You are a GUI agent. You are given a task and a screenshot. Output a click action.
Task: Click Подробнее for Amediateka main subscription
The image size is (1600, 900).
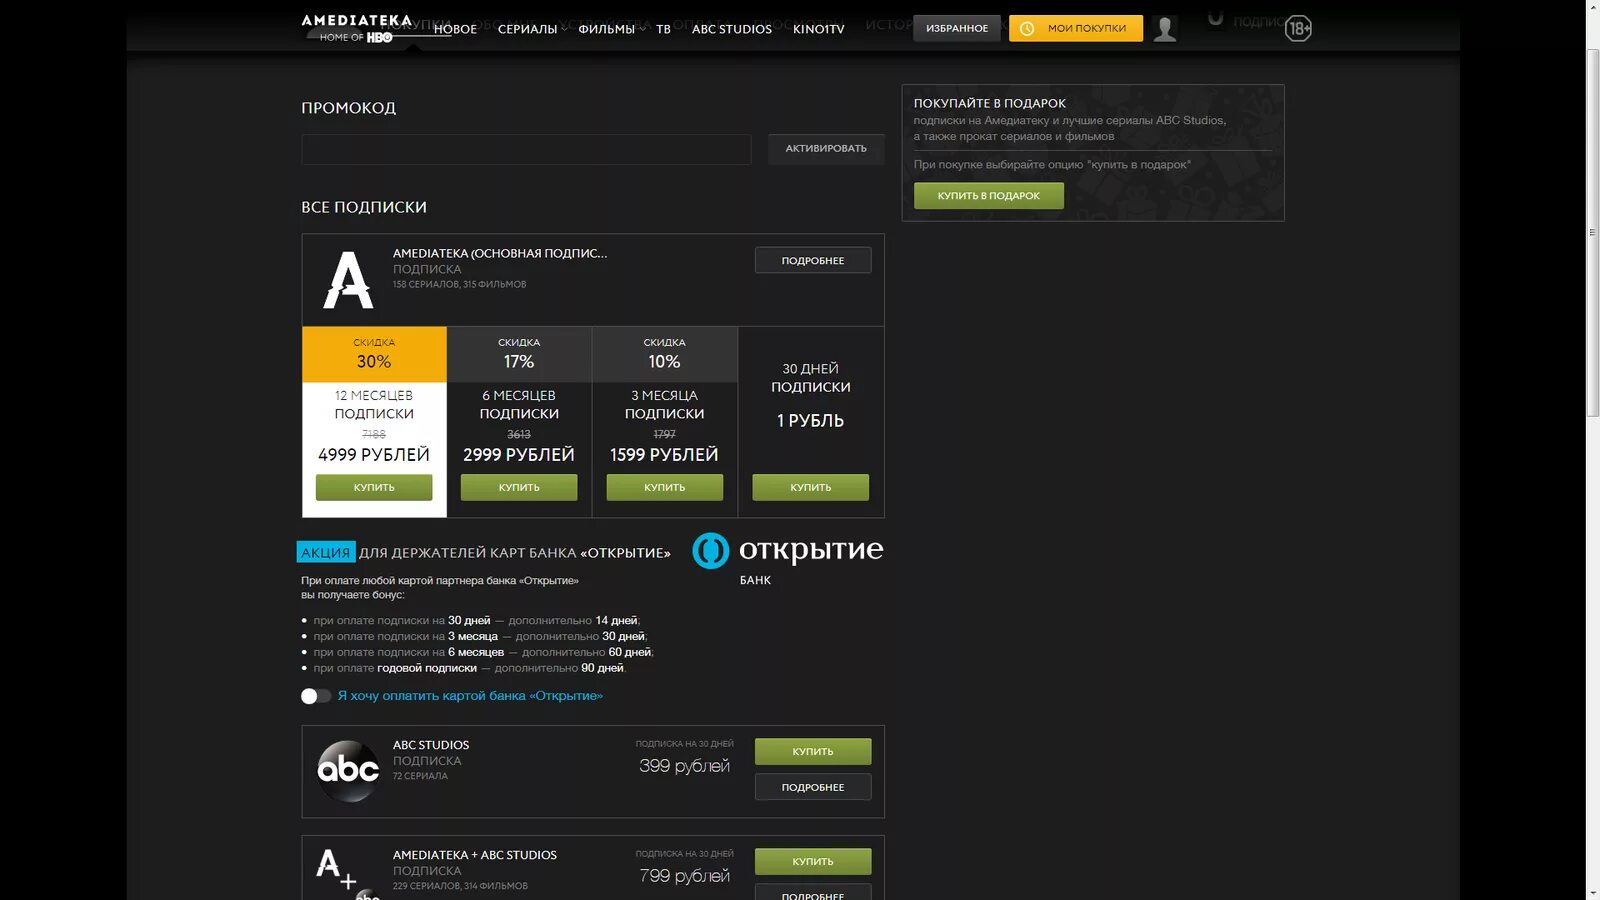(813, 260)
